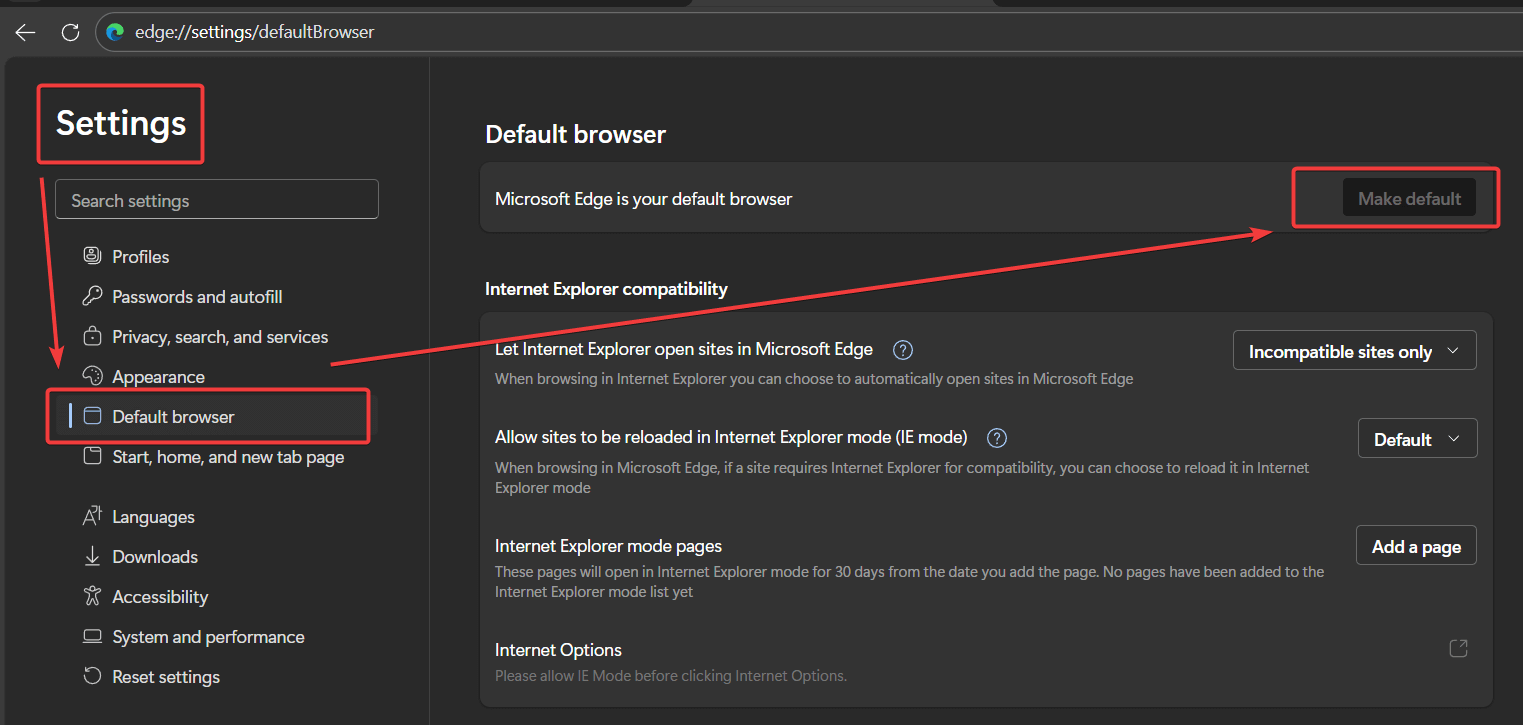Click the Profiles sidebar icon
The height and width of the screenshot is (725, 1523).
click(92, 256)
